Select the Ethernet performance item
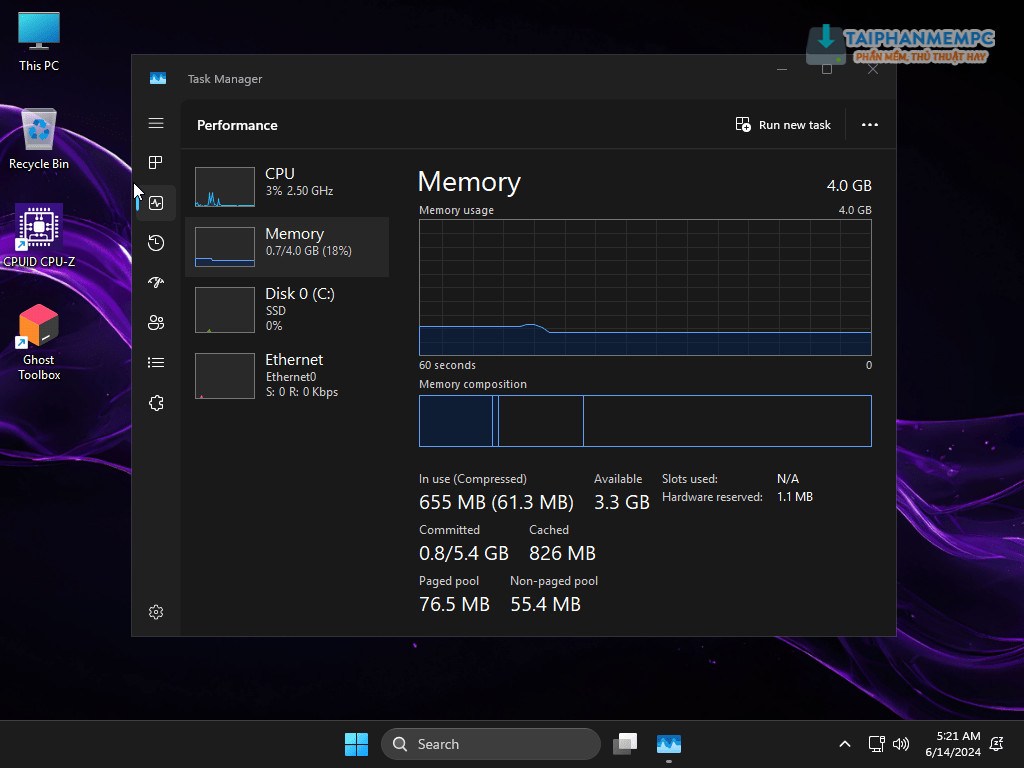Viewport: 1024px width, 768px height. point(287,375)
